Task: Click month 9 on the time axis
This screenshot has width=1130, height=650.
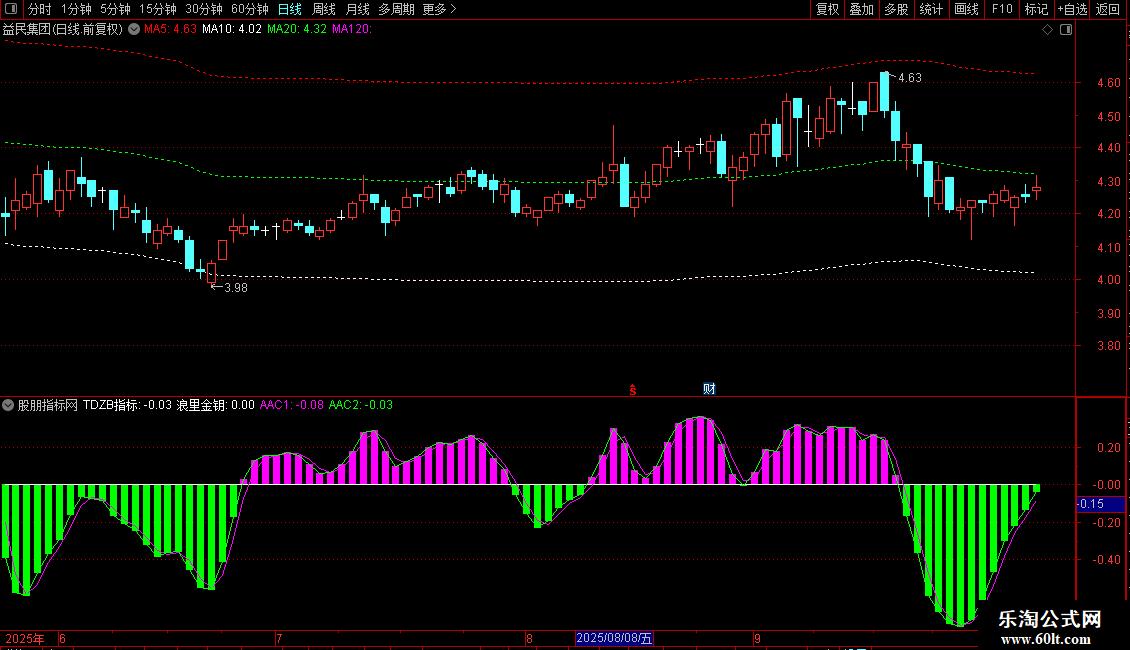Action: (x=757, y=638)
